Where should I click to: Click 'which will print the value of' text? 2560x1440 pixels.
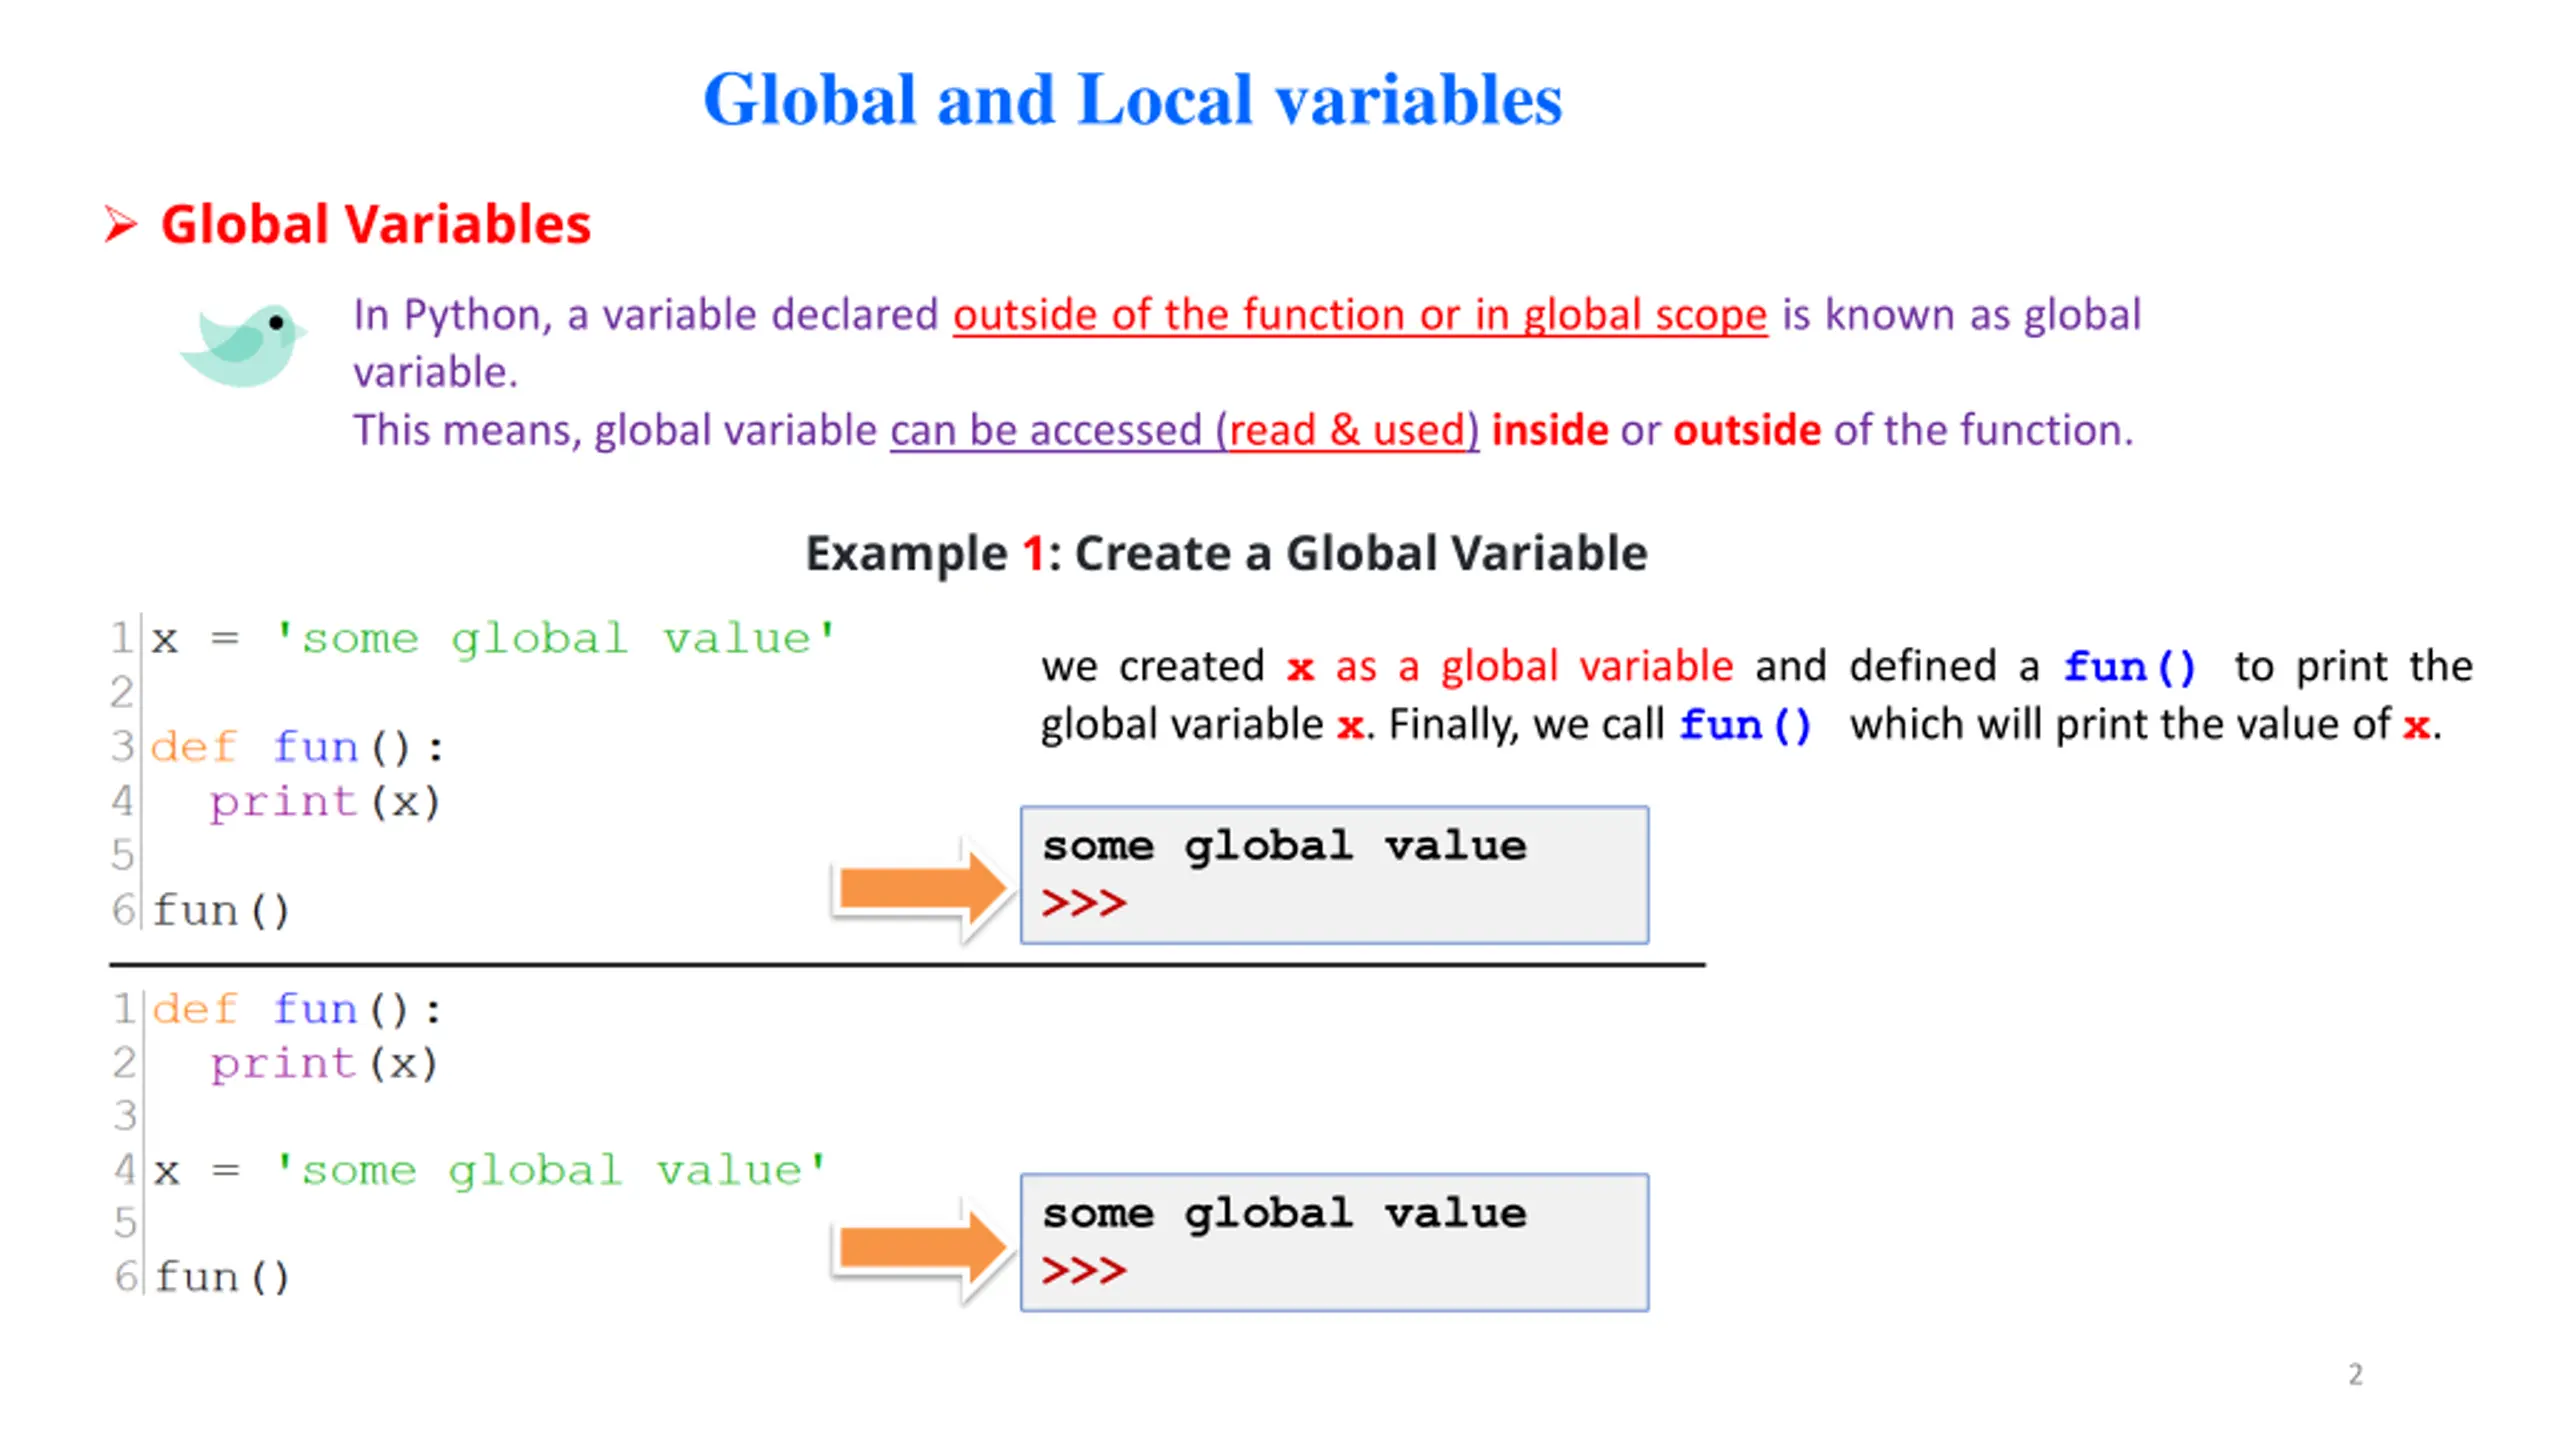(x=2121, y=725)
